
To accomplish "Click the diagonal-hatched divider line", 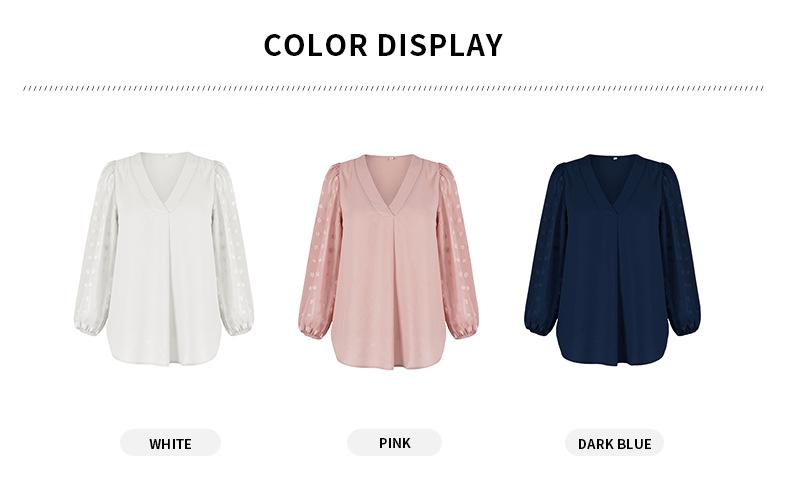I will pyautogui.click(x=393, y=88).
